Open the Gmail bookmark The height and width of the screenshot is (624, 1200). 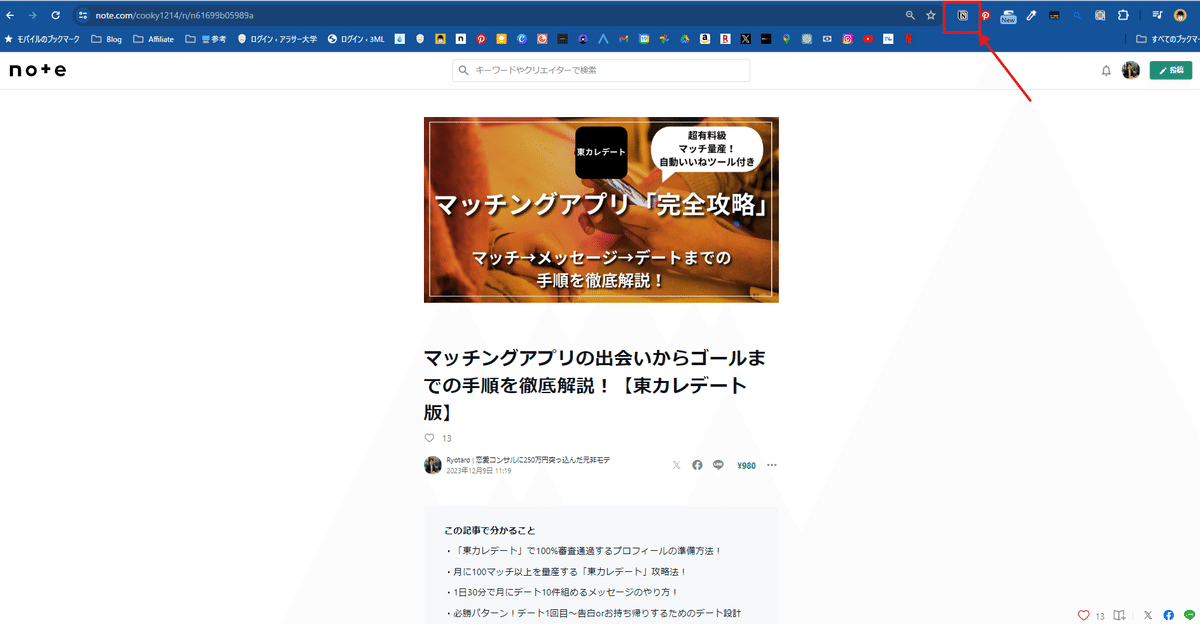(623, 40)
